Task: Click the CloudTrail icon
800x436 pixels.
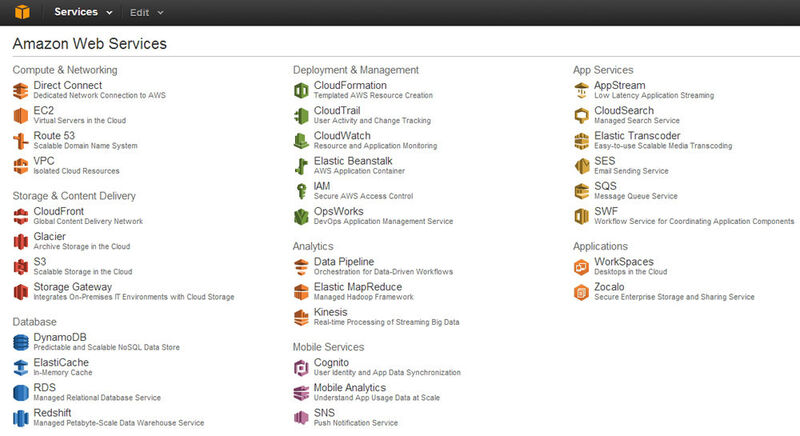Action: coord(301,116)
